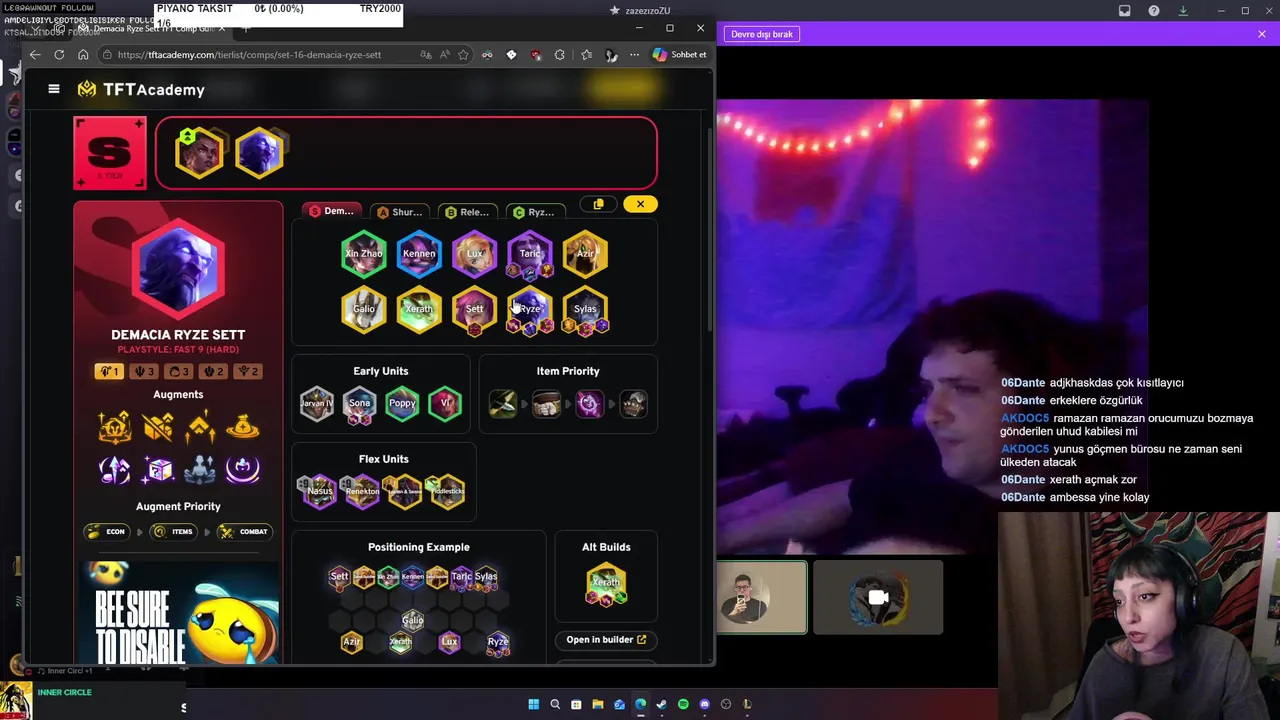Viewport: 1280px width, 720px height.
Task: Click Open in builder button
Action: coord(606,640)
